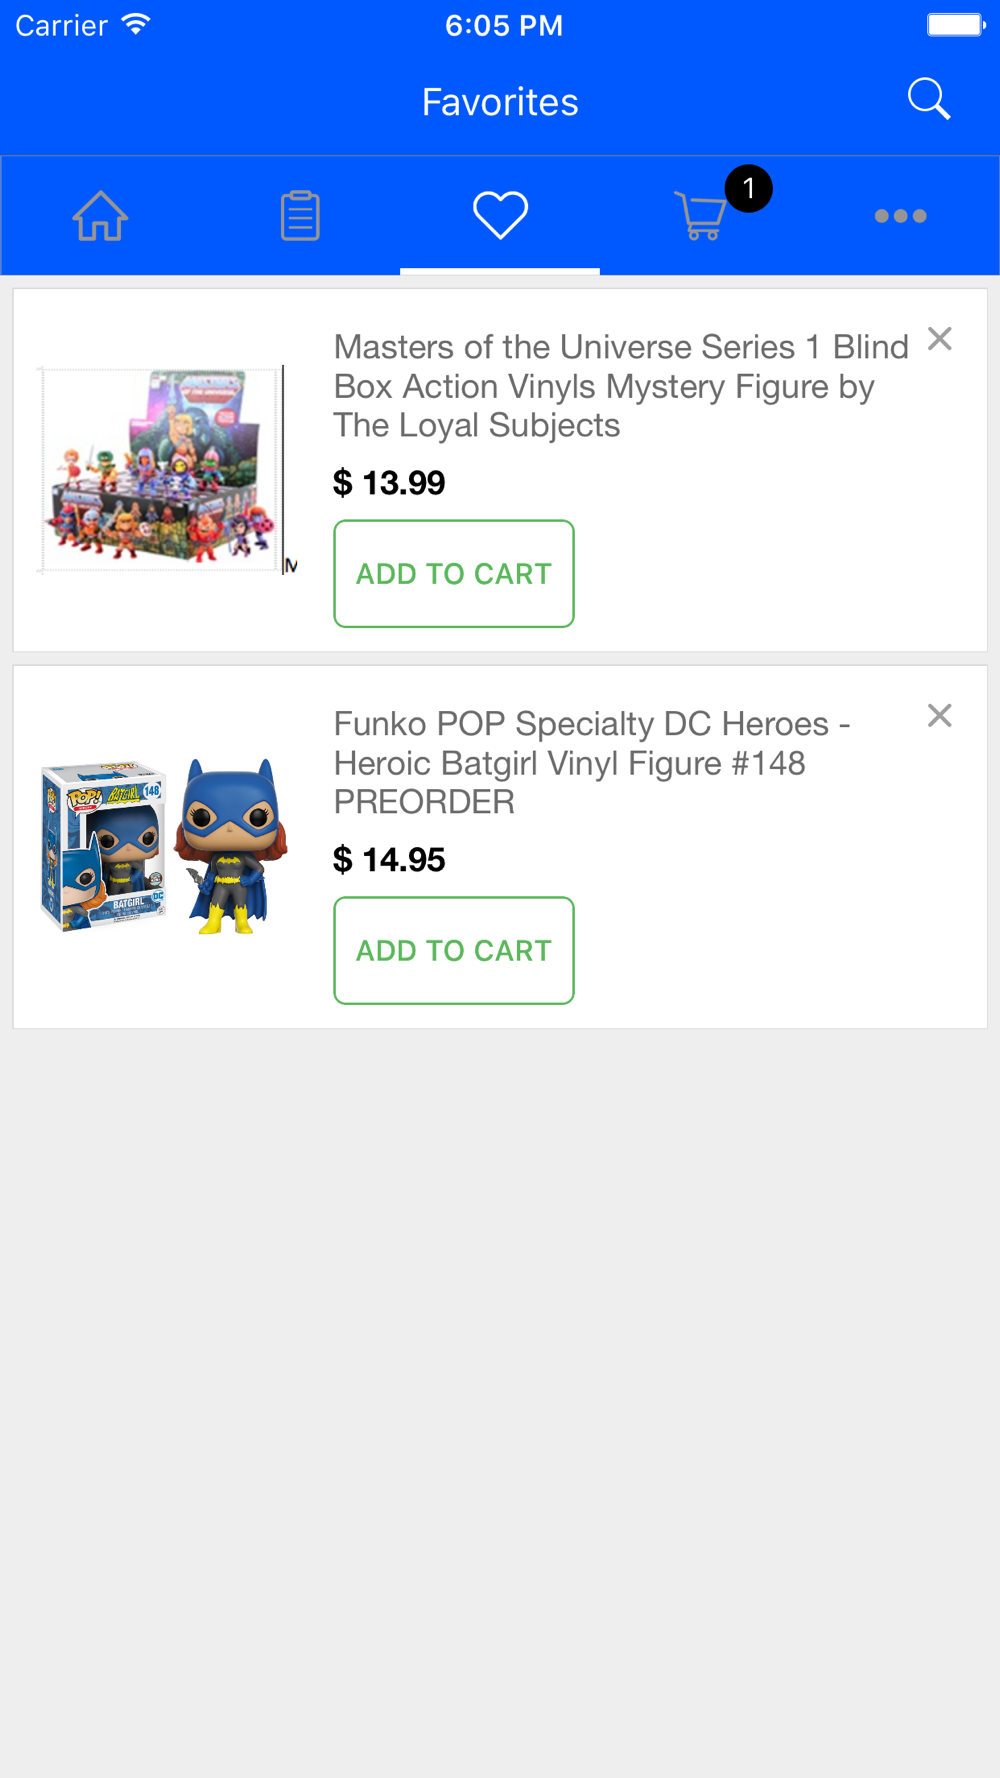The image size is (1000, 1778).
Task: Open the search magnifier icon
Action: tap(928, 100)
